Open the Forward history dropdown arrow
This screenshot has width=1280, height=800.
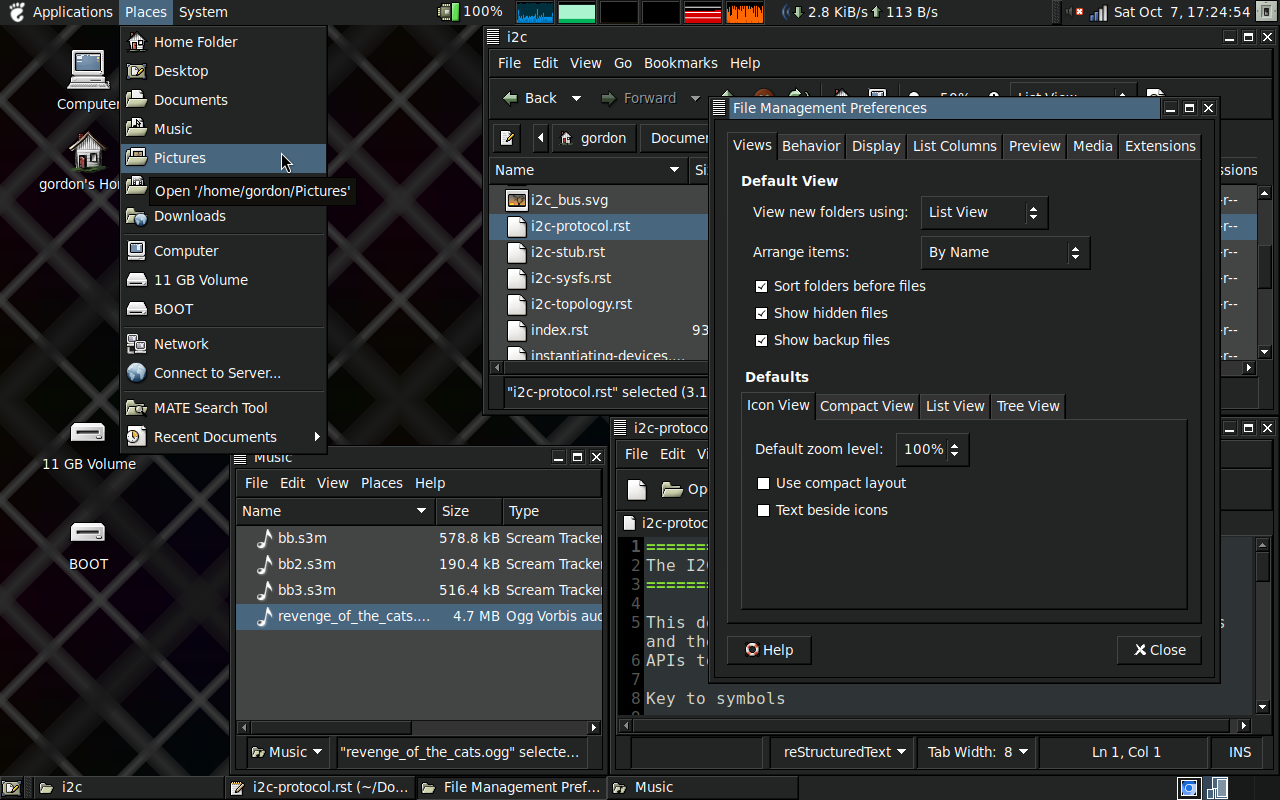pyautogui.click(x=696, y=98)
